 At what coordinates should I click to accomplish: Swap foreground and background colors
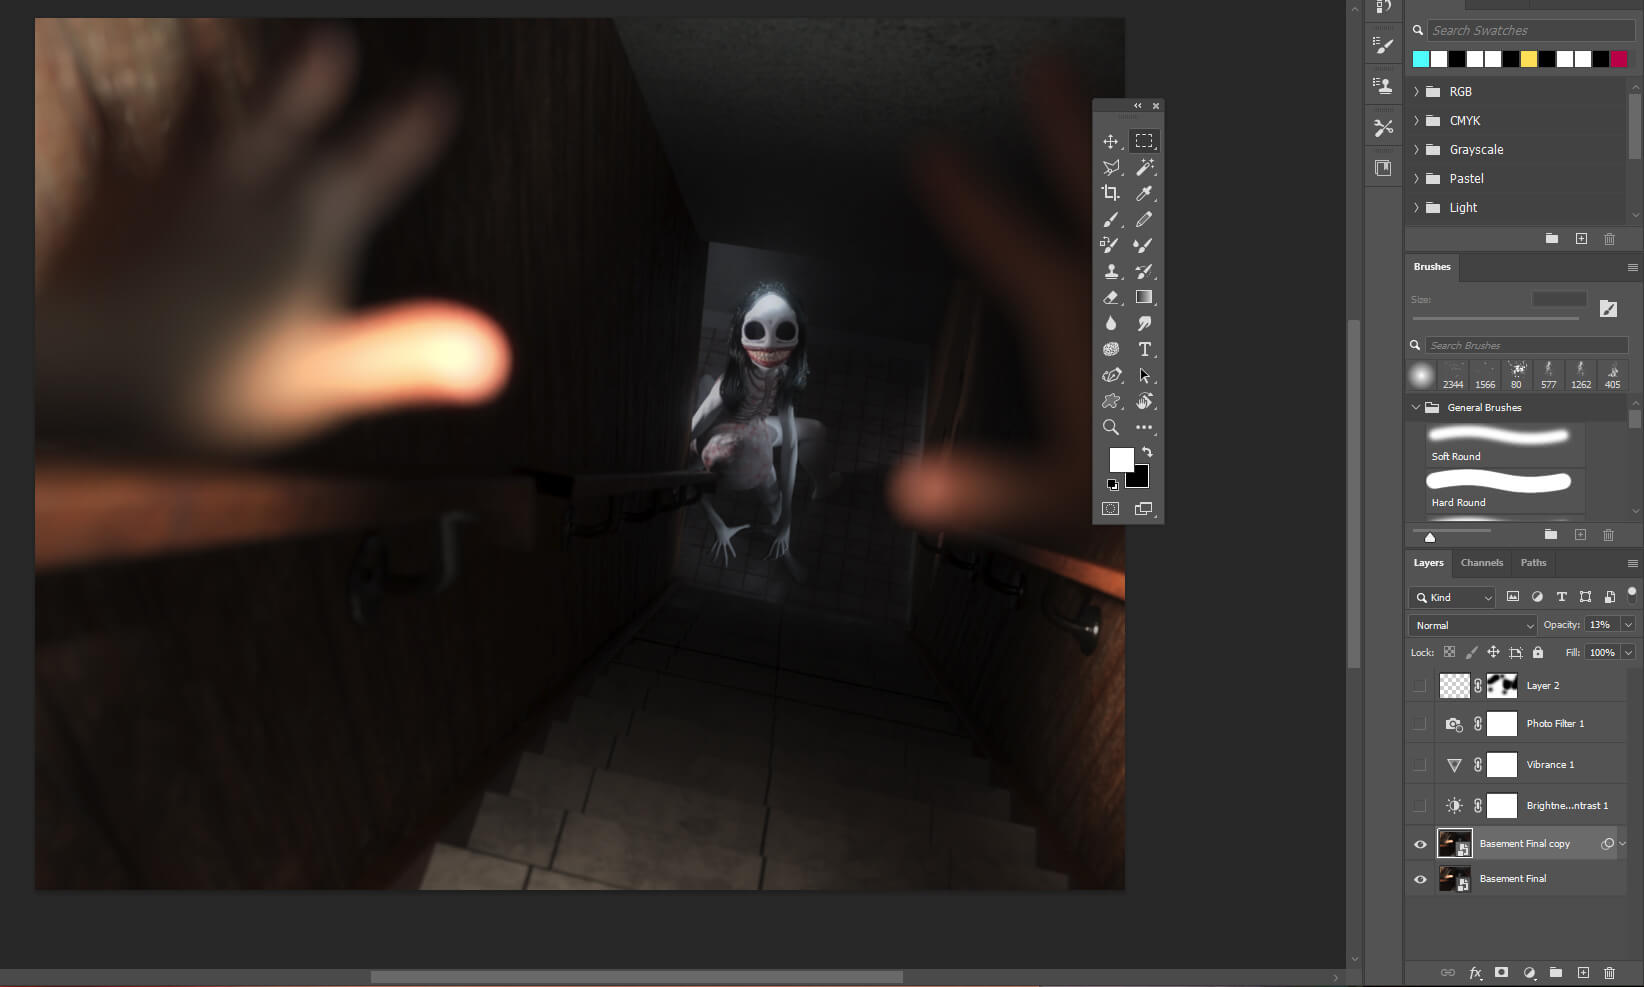(x=1147, y=452)
